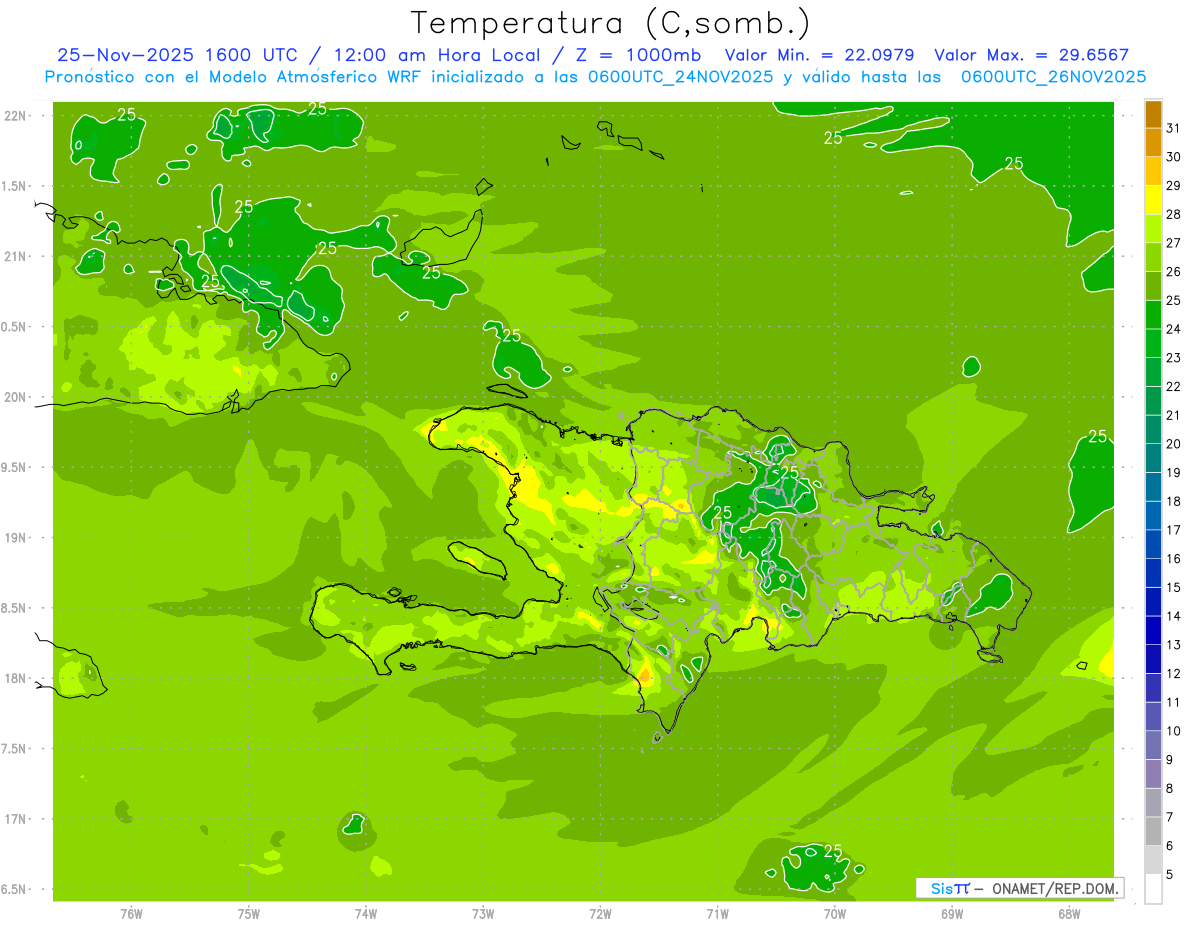The image size is (1200, 927).
Task: Click the "68W" longitude axis label
Action: [x=1069, y=914]
